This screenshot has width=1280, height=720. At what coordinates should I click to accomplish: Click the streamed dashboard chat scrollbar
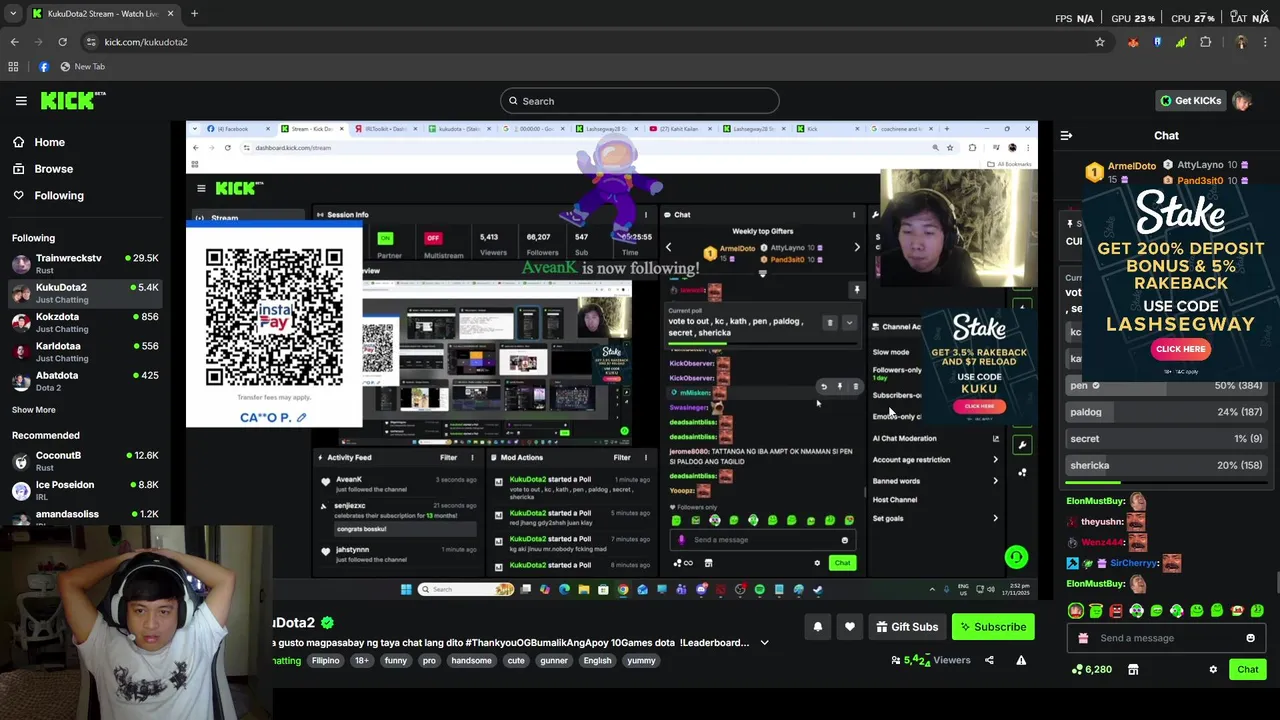(x=865, y=493)
